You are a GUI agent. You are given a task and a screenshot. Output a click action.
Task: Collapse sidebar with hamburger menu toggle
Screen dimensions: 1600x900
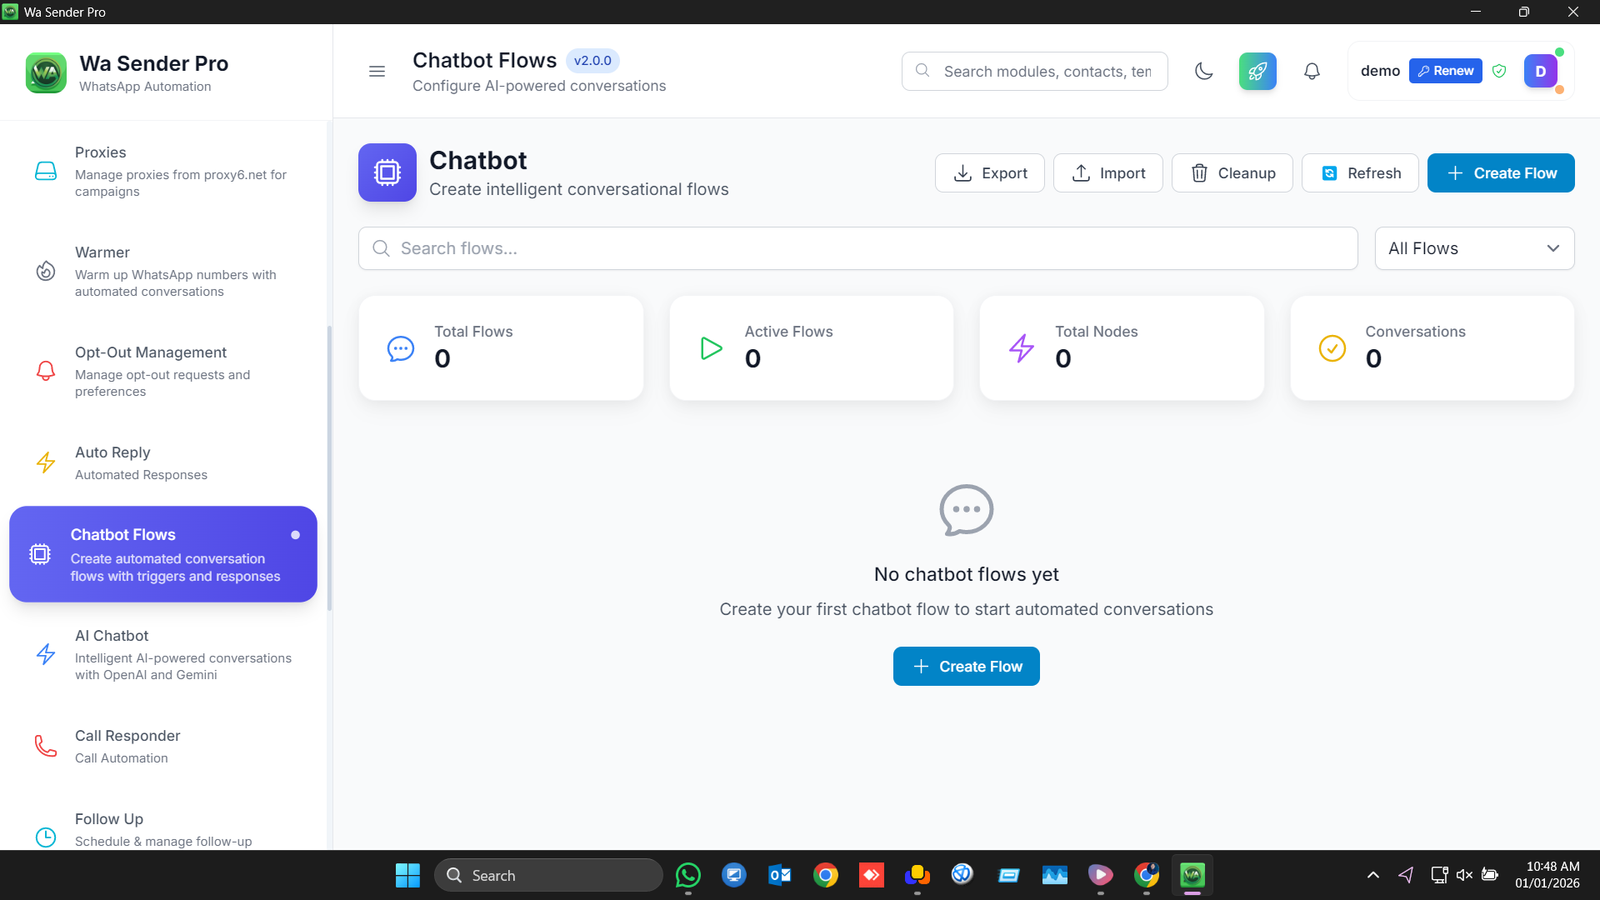377,71
